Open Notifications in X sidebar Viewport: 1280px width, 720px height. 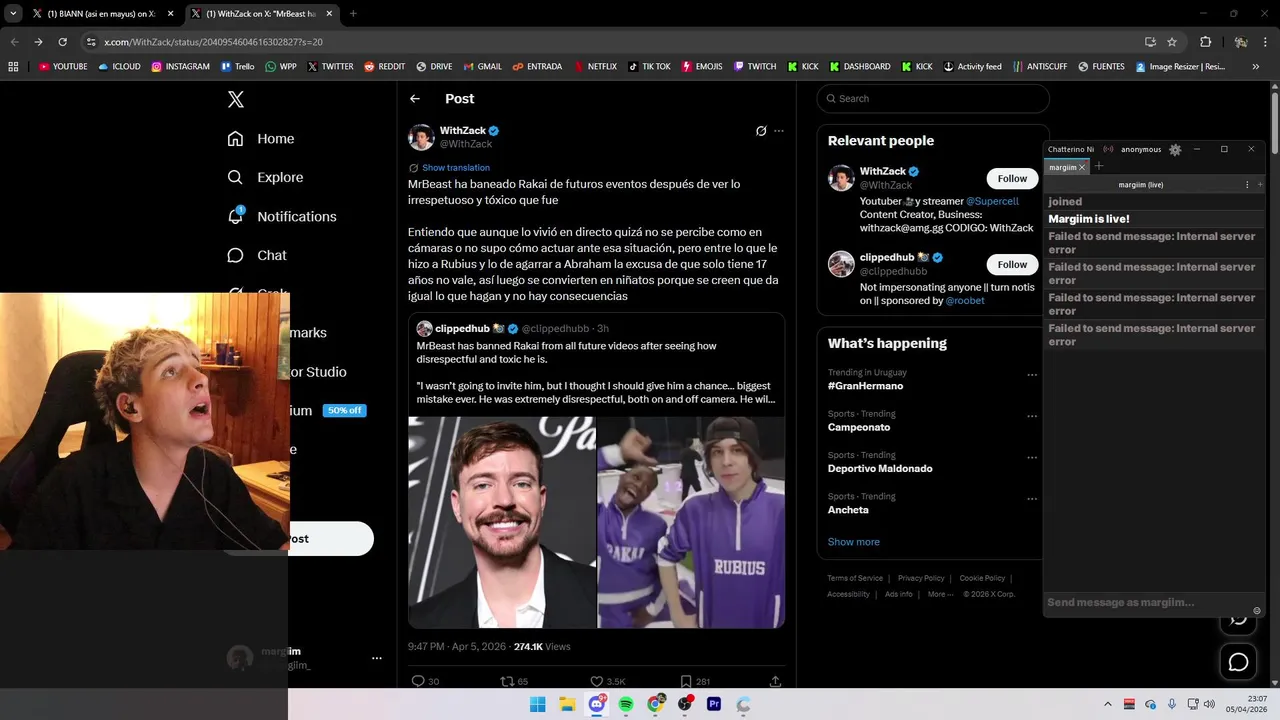pyautogui.click(x=282, y=216)
